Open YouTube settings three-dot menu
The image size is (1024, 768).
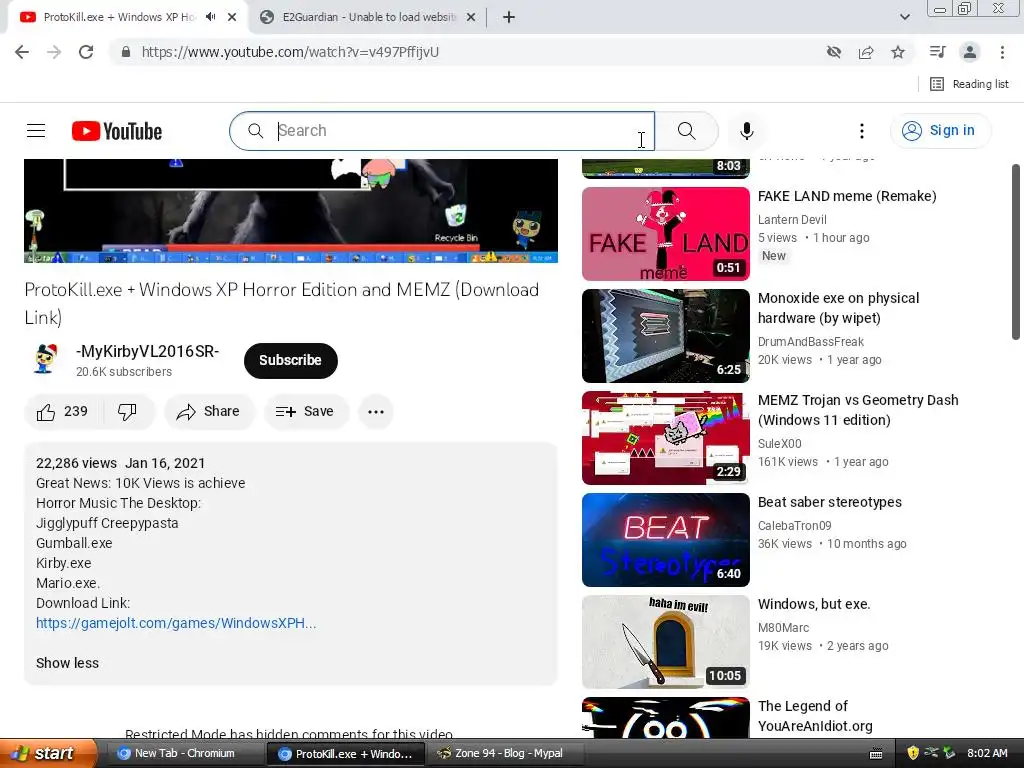tap(861, 131)
